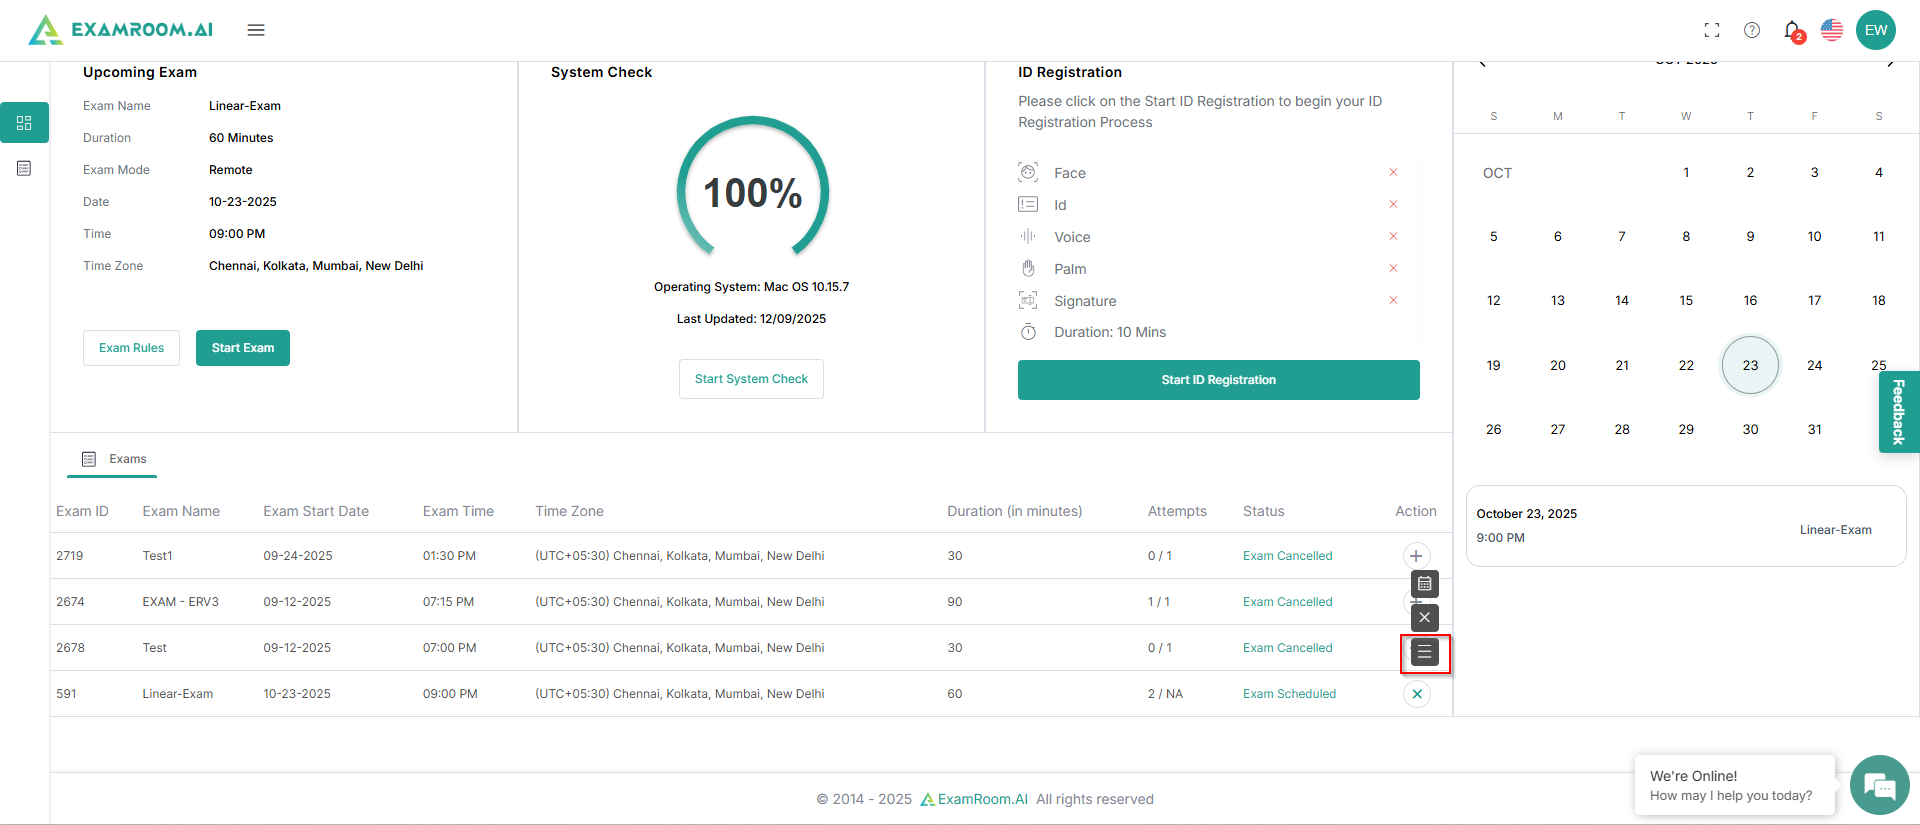This screenshot has width=1920, height=825.
Task: Open the help question mark icon
Action: click(1752, 30)
